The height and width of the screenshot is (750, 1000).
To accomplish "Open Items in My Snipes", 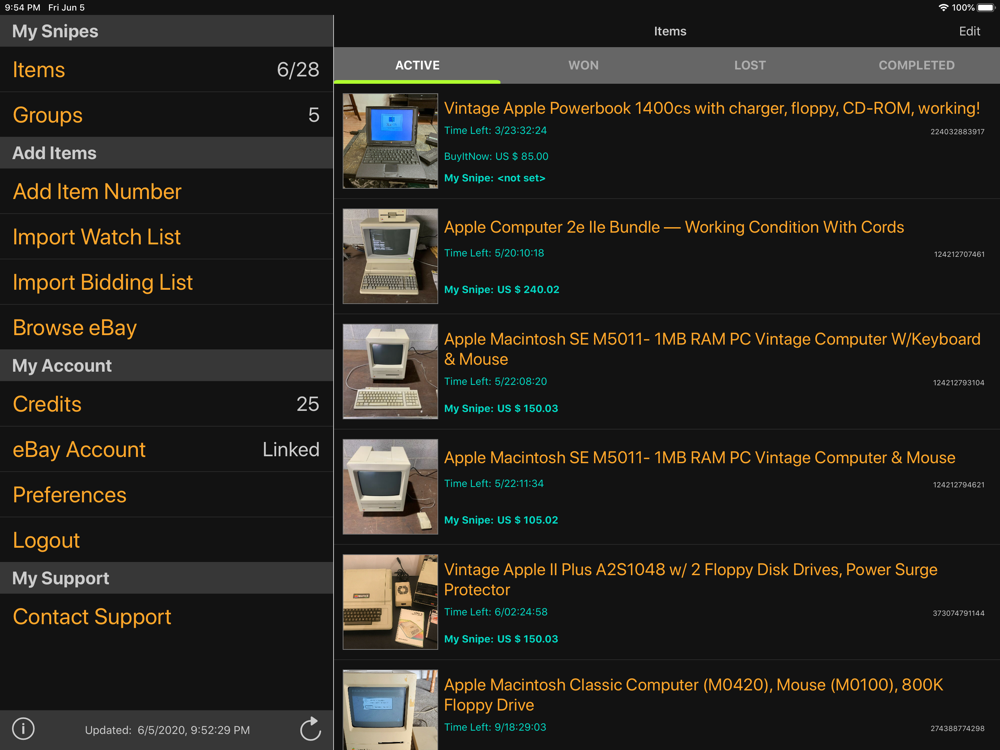I will (x=166, y=70).
